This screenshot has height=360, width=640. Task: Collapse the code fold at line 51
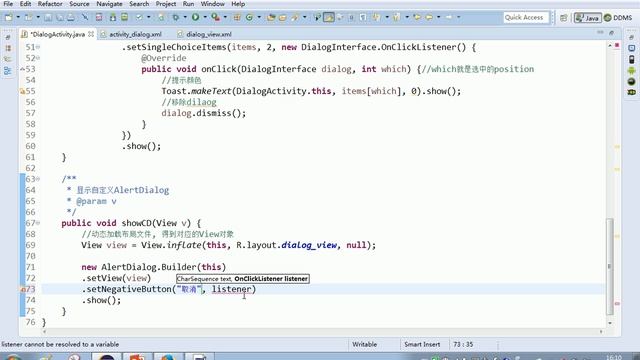[x=38, y=47]
